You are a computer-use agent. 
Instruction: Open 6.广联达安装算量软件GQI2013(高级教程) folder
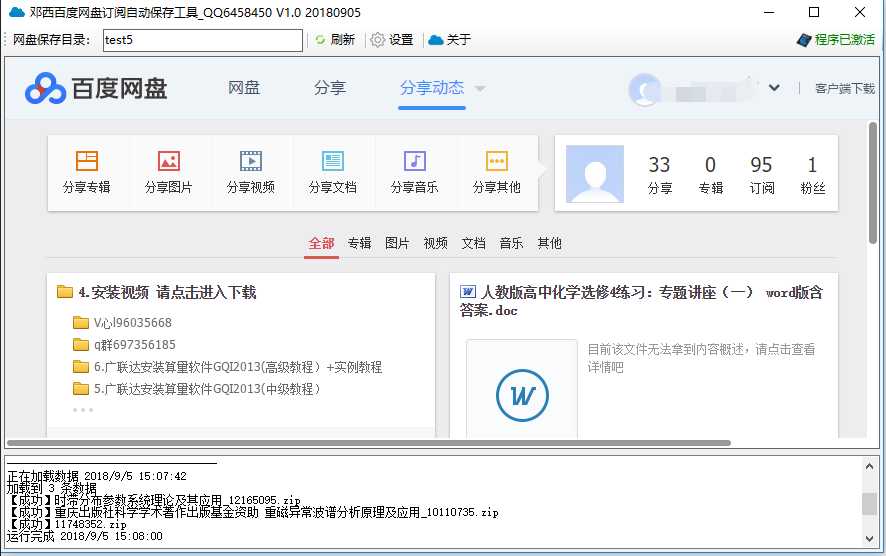pos(238,367)
